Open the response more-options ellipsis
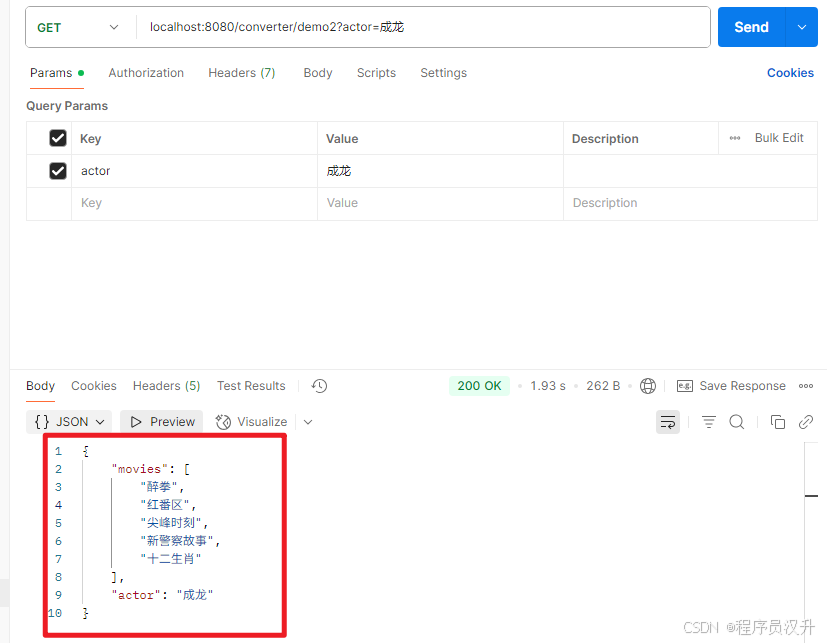 (x=806, y=386)
